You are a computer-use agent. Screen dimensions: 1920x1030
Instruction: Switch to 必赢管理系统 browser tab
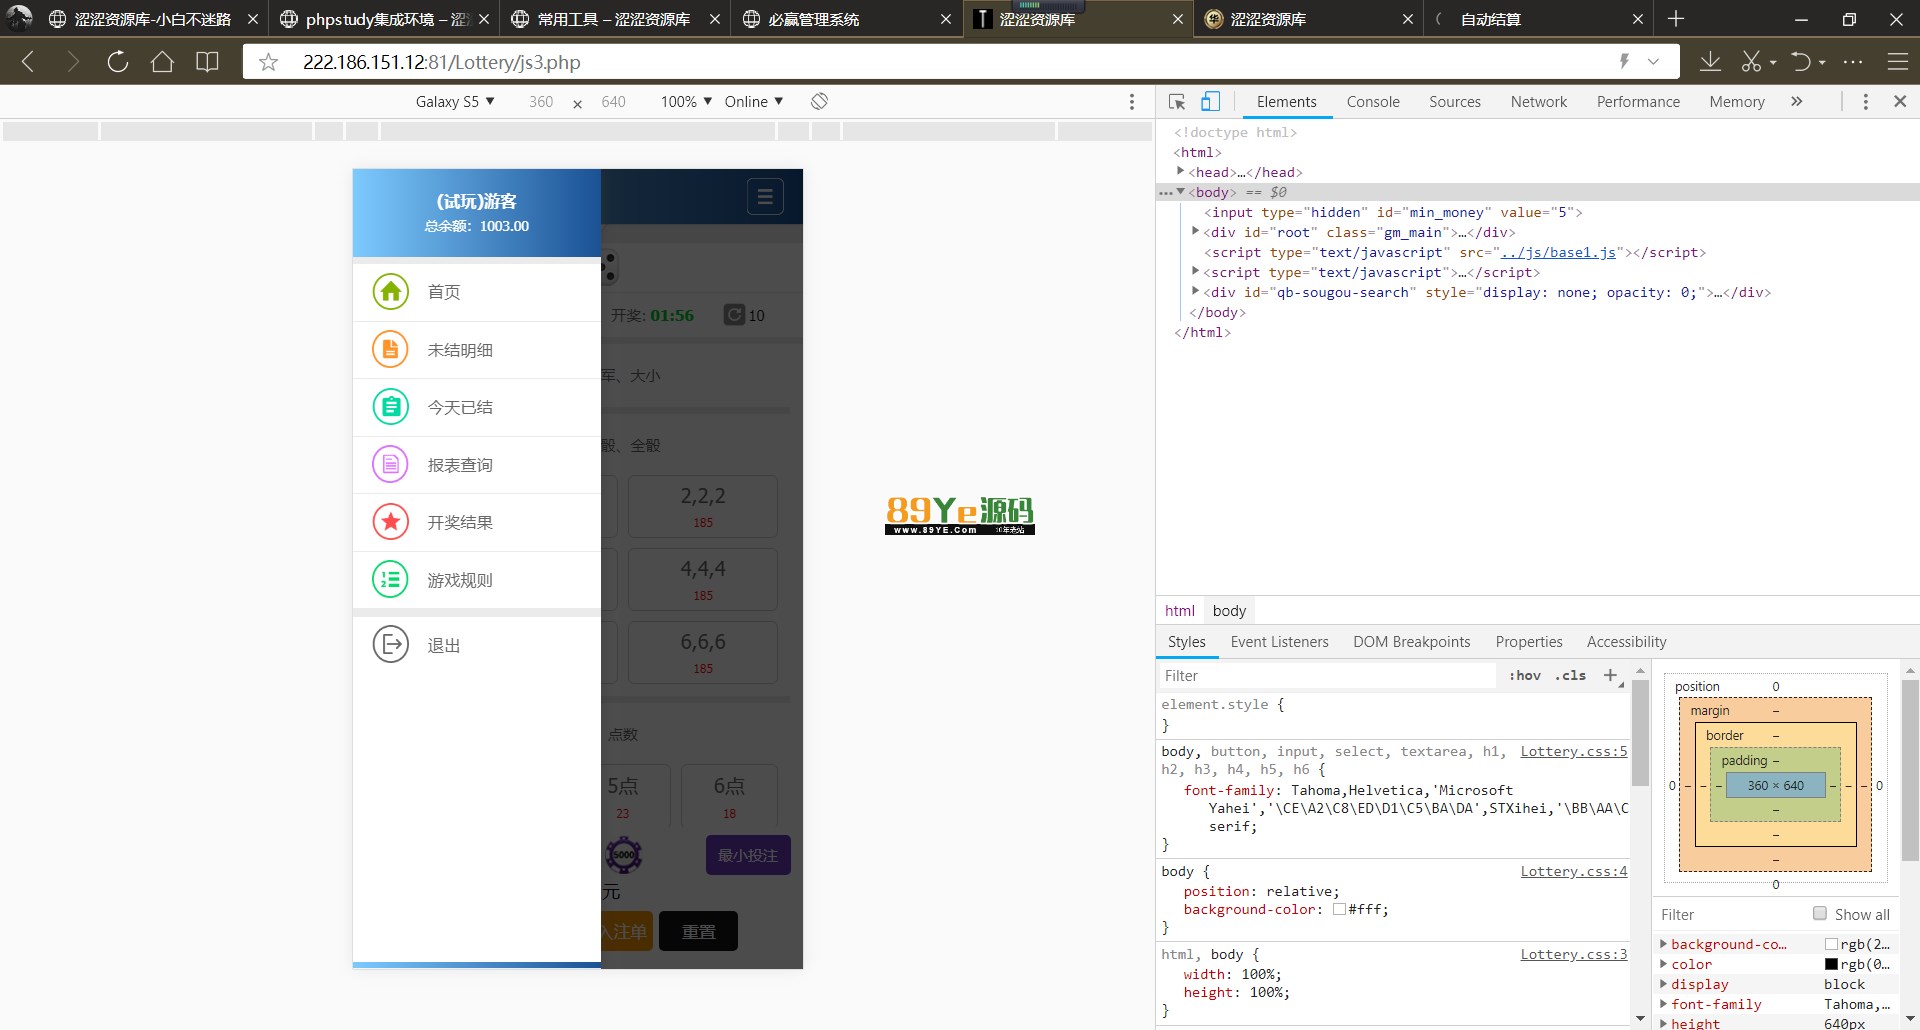coord(846,19)
